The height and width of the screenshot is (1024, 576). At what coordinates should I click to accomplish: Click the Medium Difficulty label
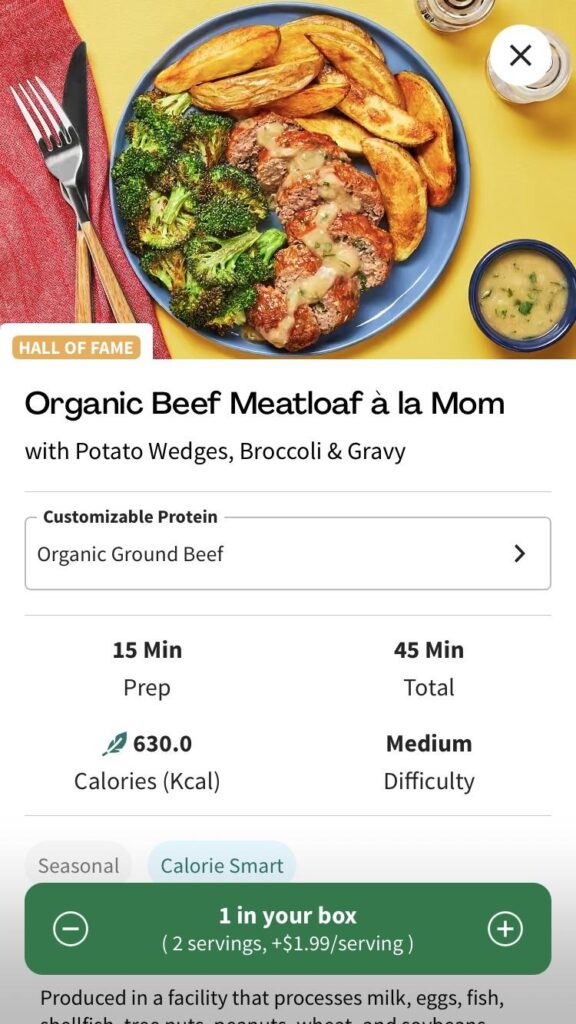click(430, 761)
